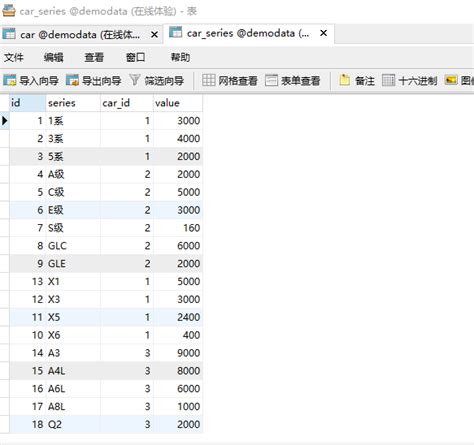Image resolution: width=474 pixels, height=445 pixels.
Task: Click the value cell '9000'
Action: pyautogui.click(x=178, y=353)
